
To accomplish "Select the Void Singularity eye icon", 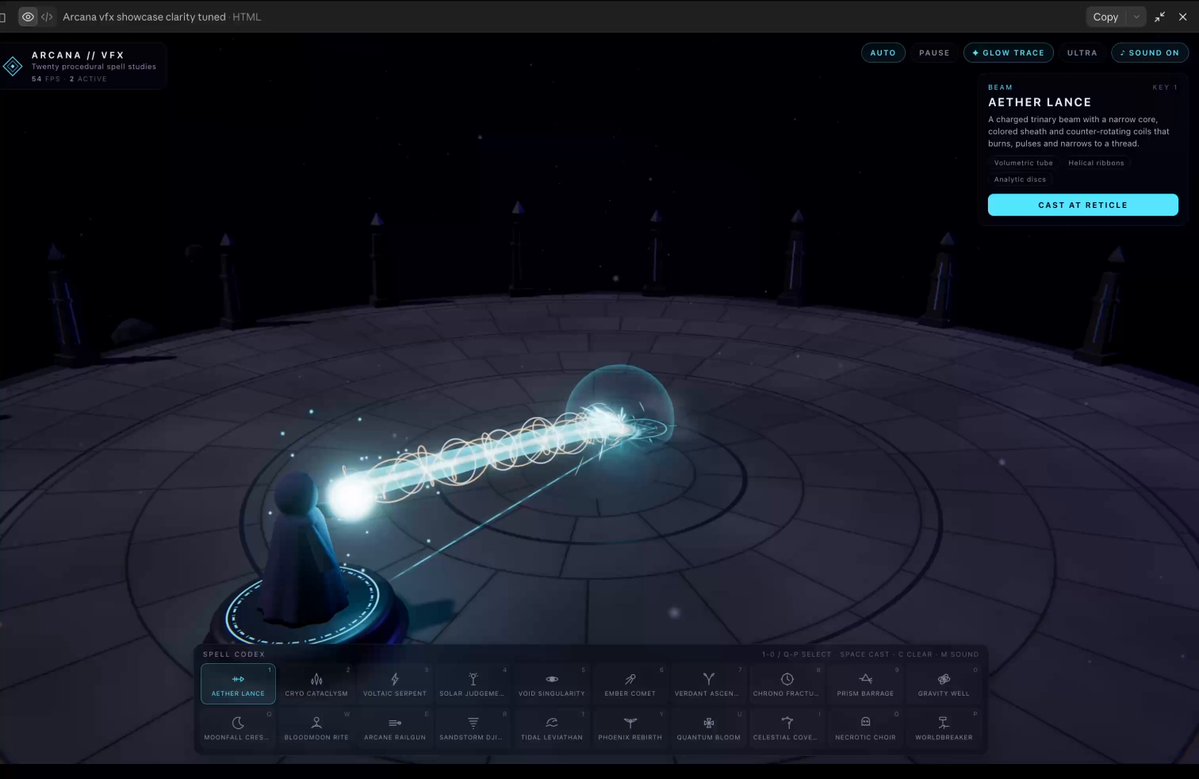I will (551, 679).
